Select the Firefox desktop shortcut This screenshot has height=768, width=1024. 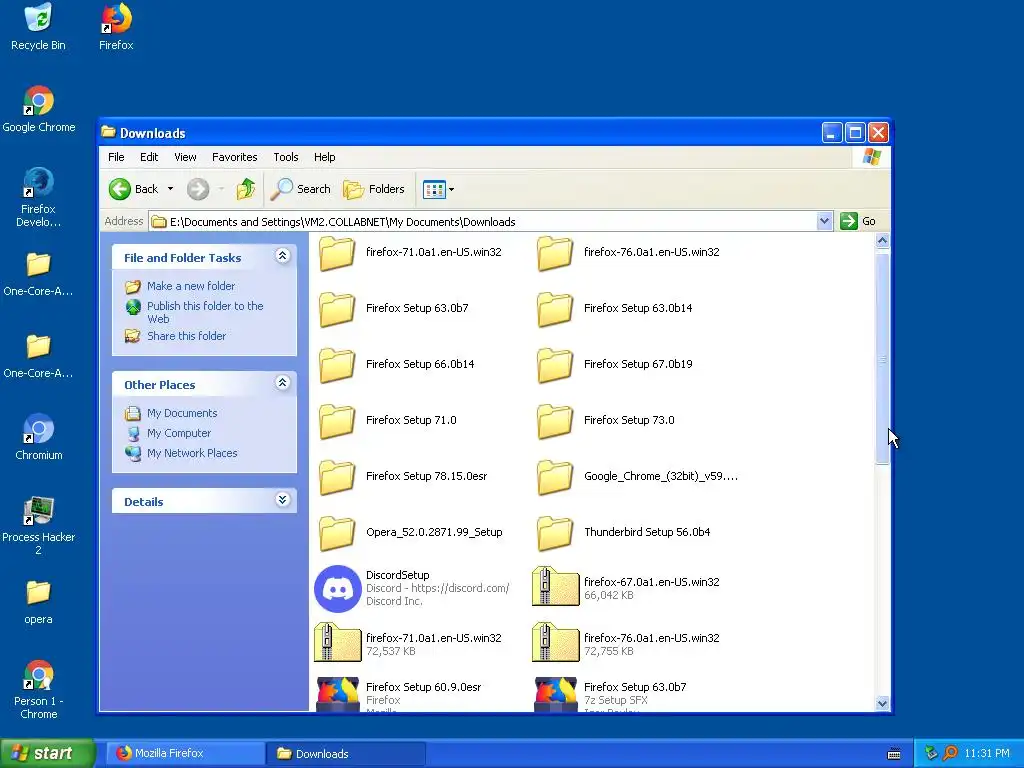tap(116, 26)
